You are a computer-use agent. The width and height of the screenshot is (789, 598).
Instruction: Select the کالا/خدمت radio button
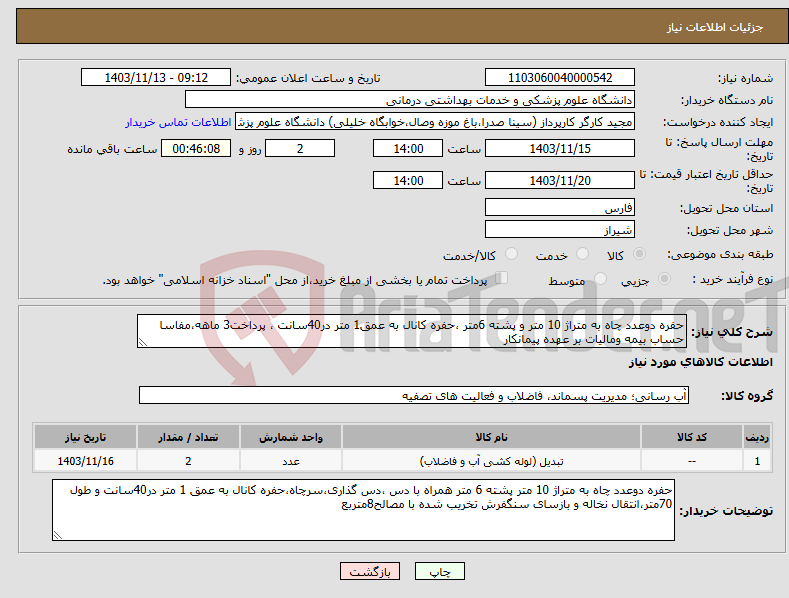point(511,254)
